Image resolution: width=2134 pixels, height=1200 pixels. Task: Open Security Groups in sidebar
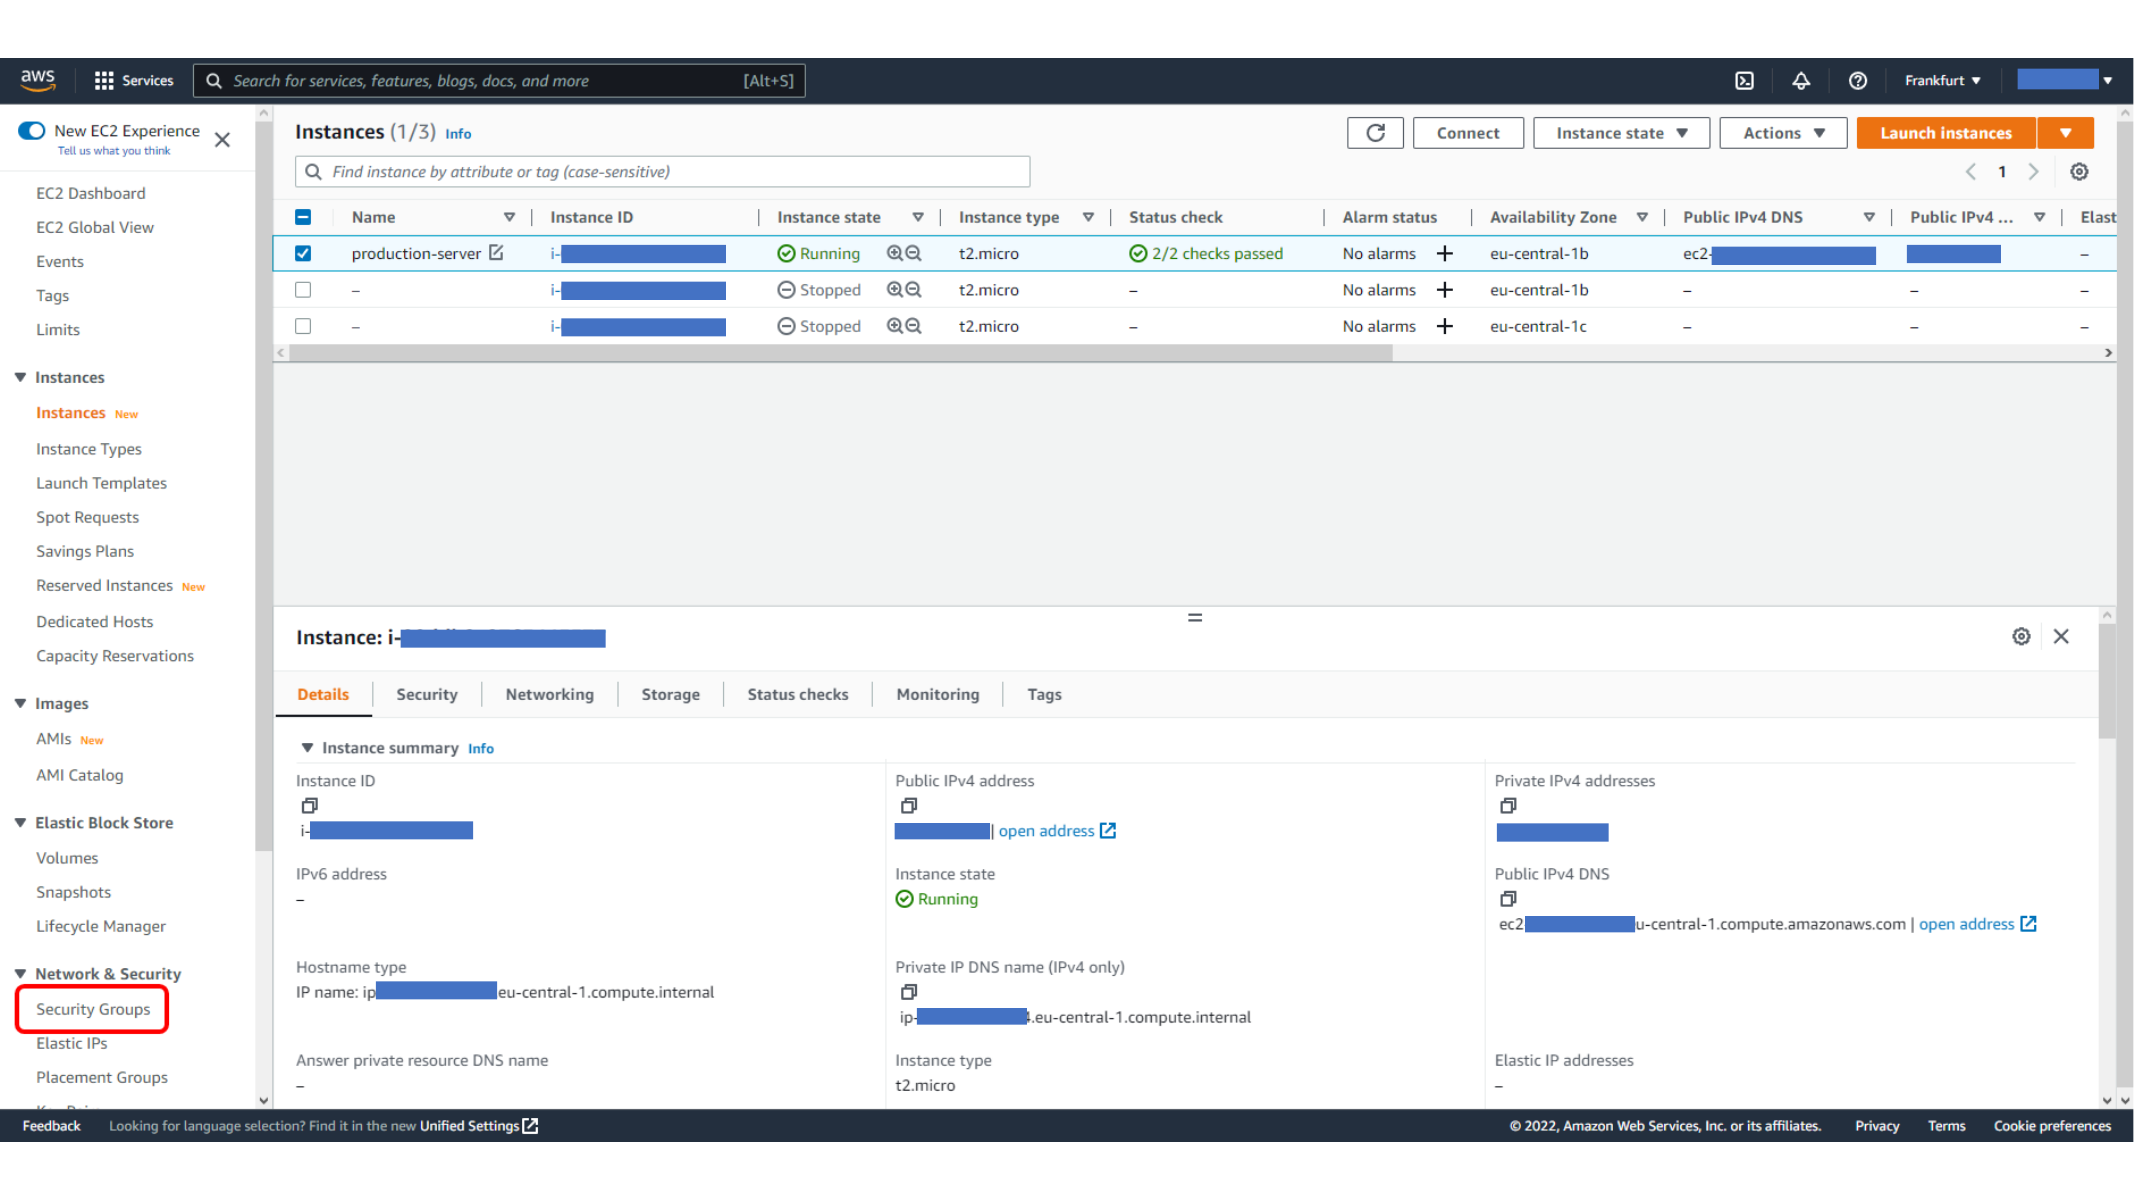pos(93,1009)
